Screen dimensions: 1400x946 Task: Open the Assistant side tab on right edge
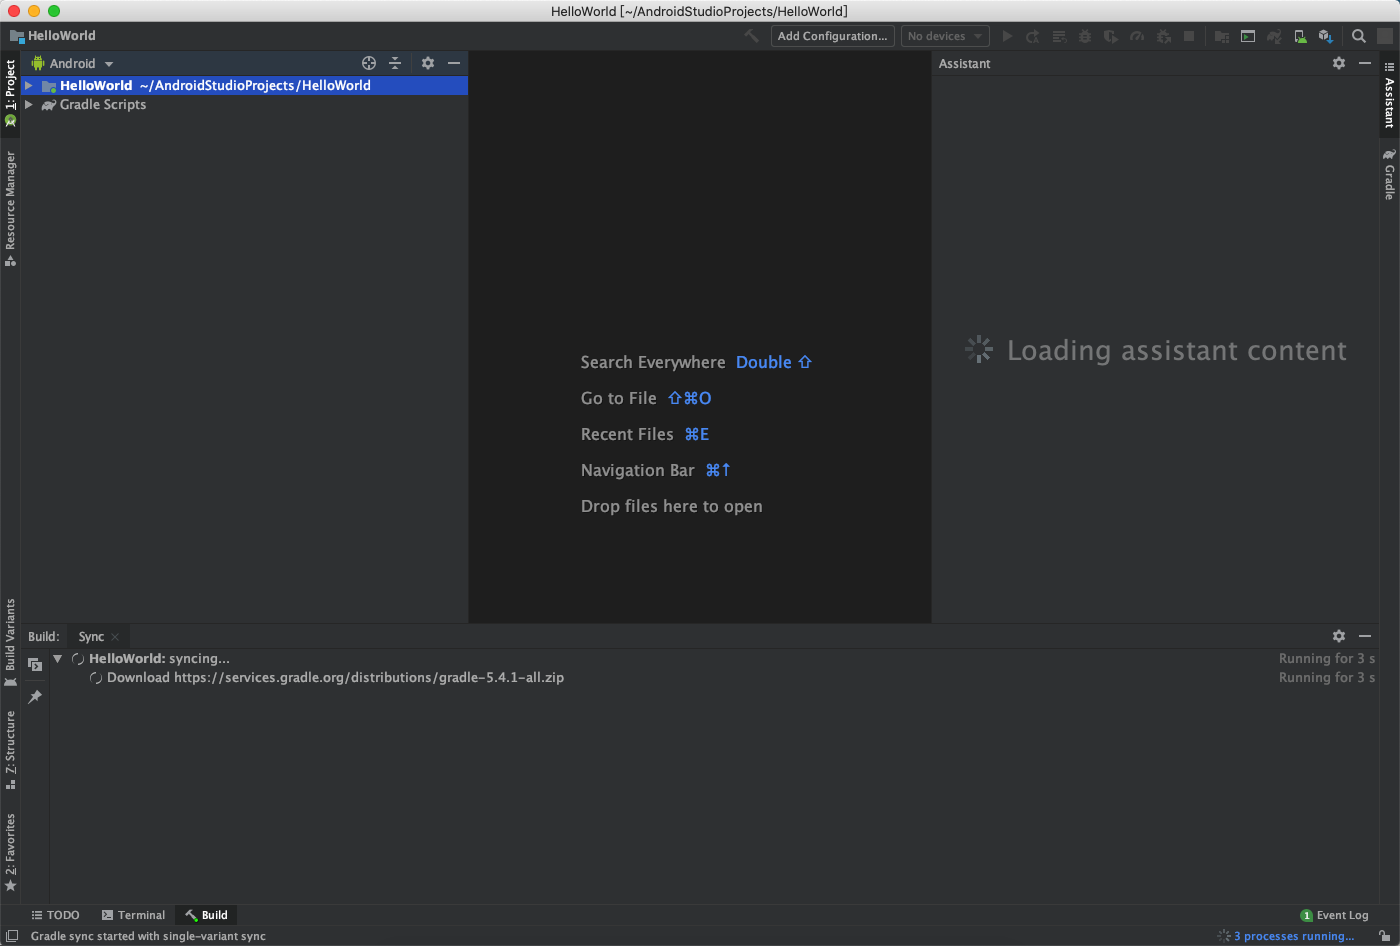tap(1389, 96)
